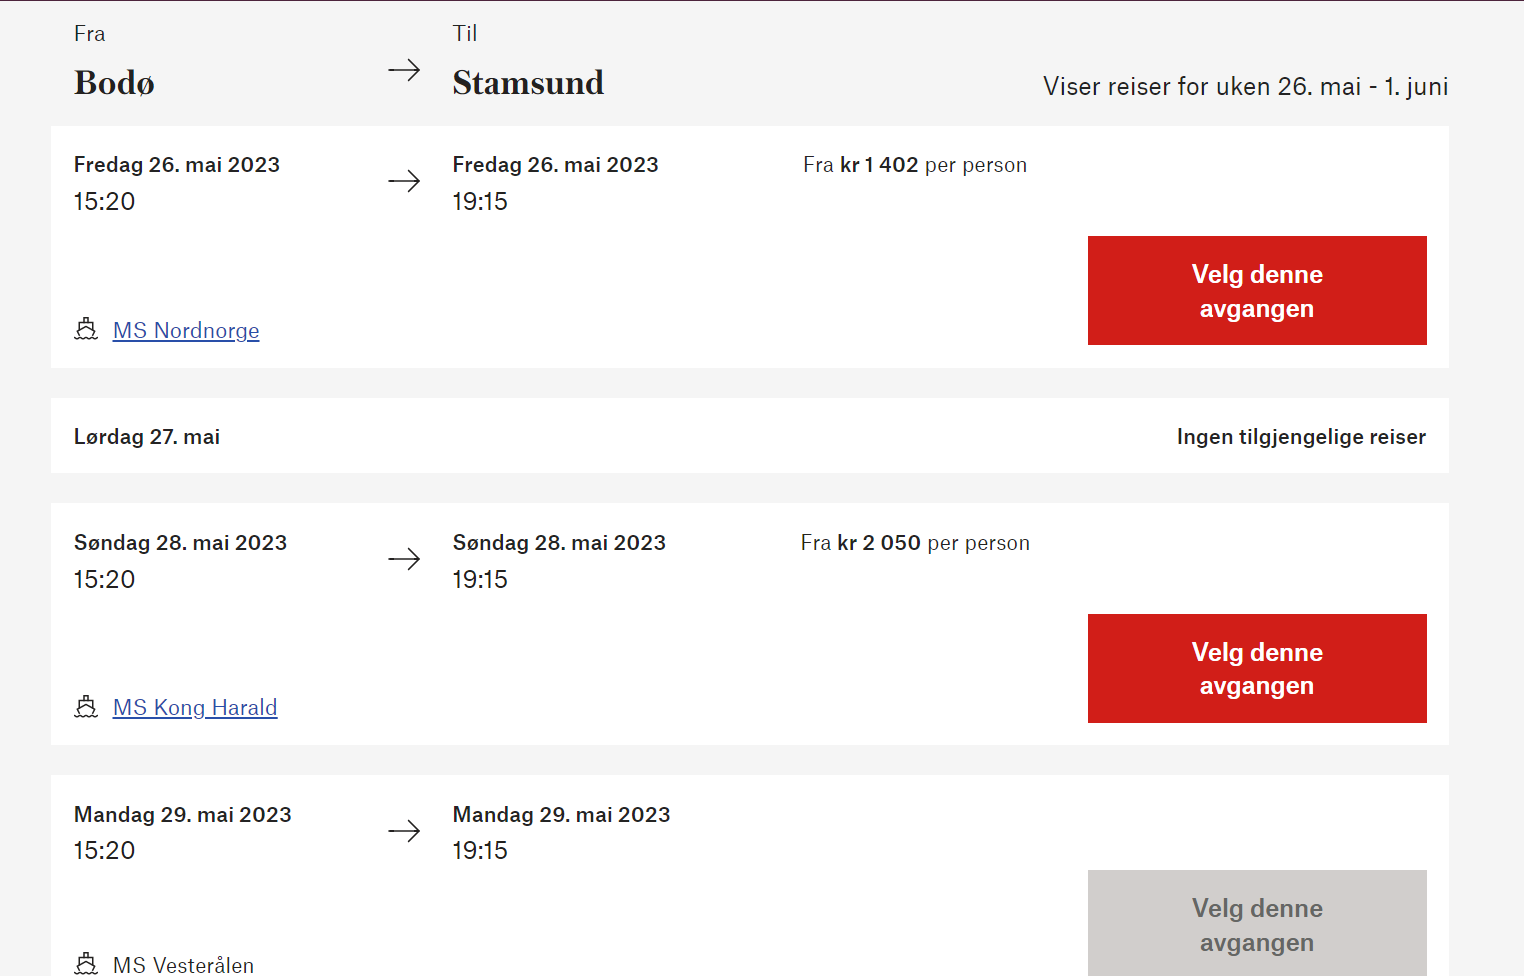The width and height of the screenshot is (1524, 976).
Task: Click the greyed-out Mandag 29. mai departure button
Action: 1257,924
